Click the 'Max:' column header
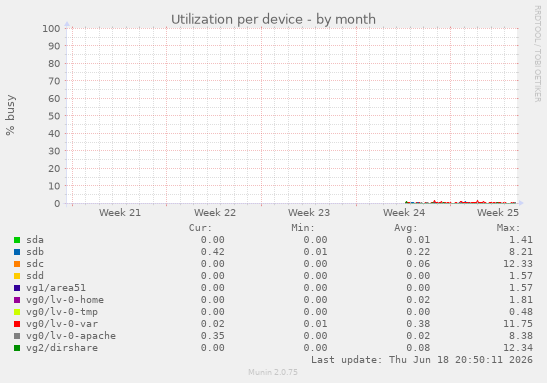The width and height of the screenshot is (547, 383). 508,228
